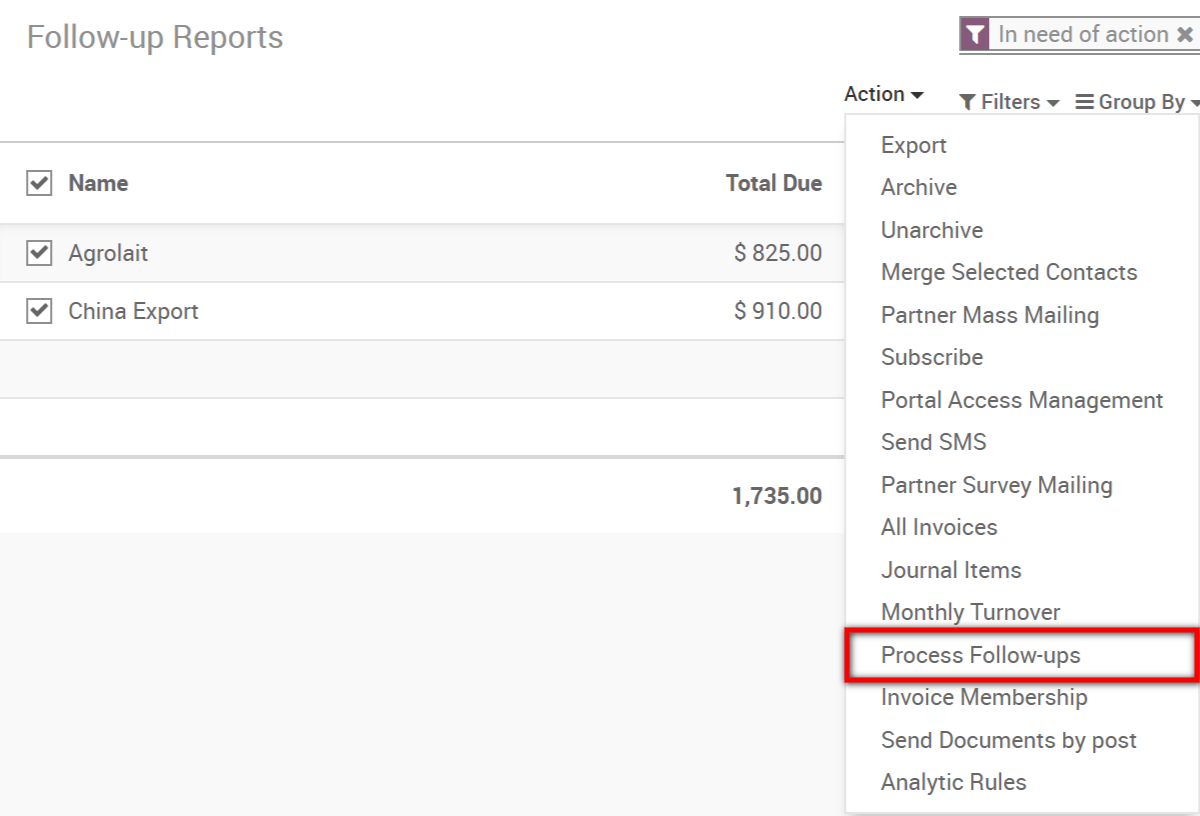Image resolution: width=1200 pixels, height=816 pixels.
Task: Uncheck the China Export row checkbox
Action: tap(38, 311)
